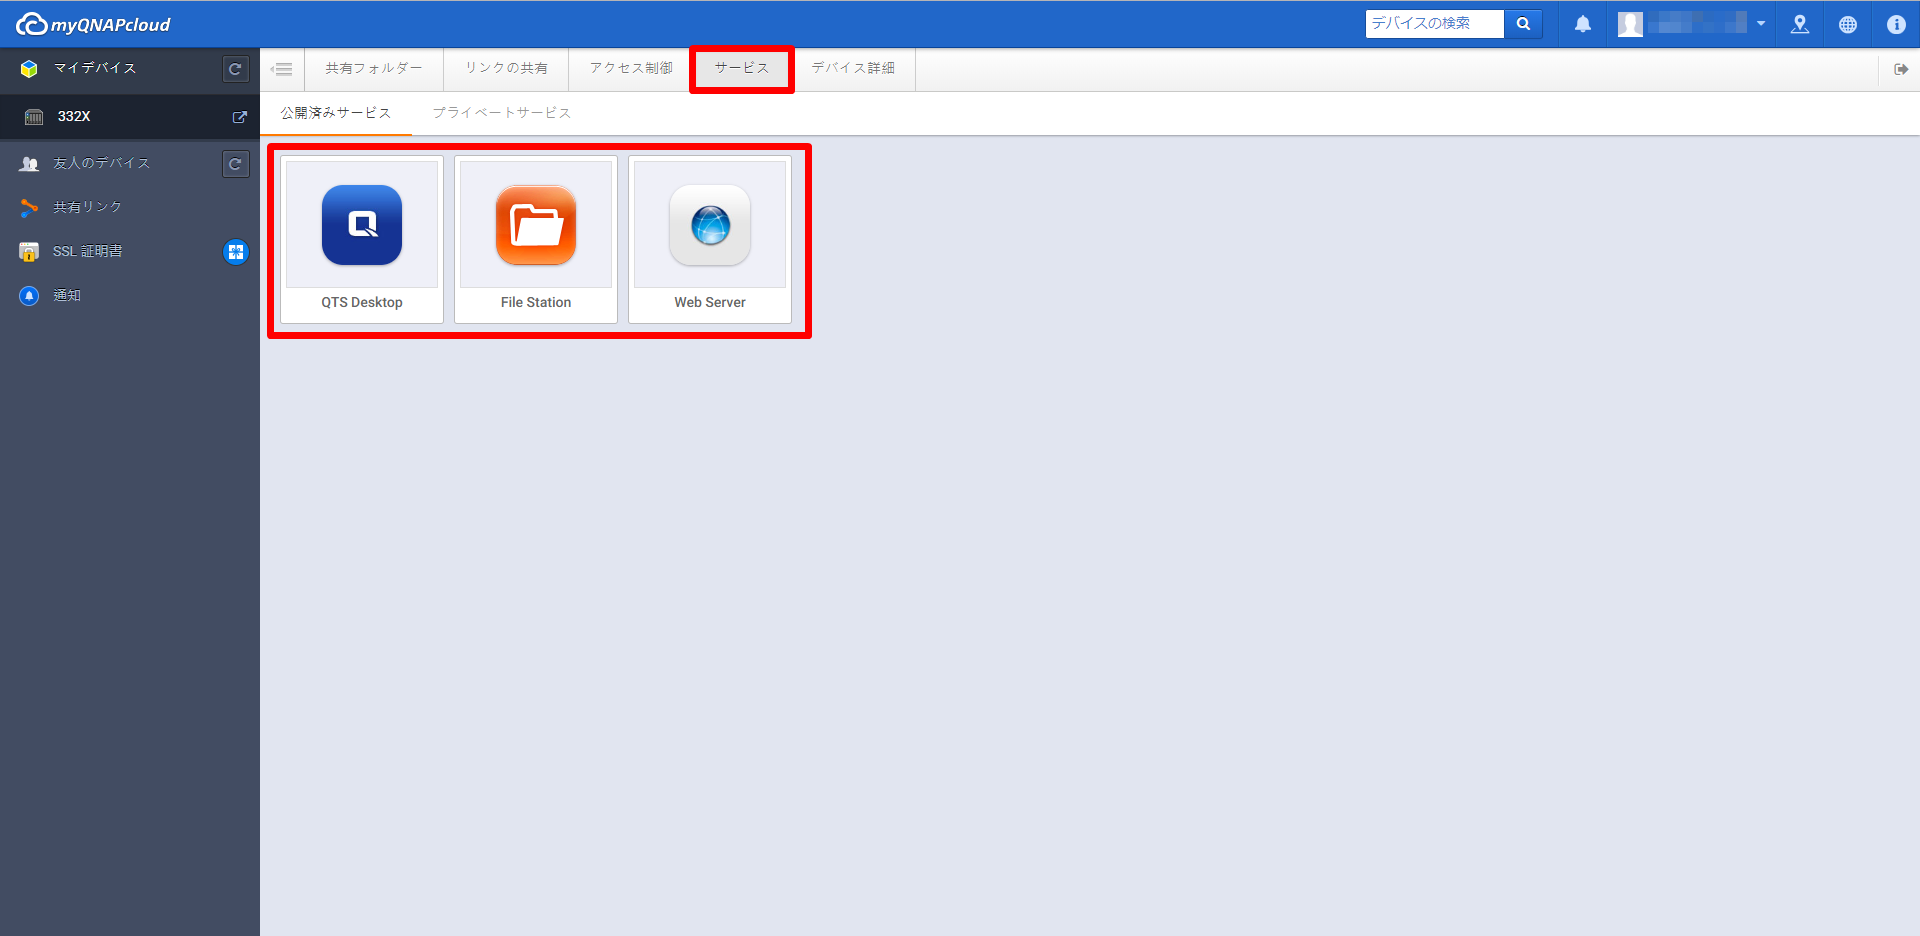Expand the user account dropdown arrow
This screenshot has width=1920, height=936.
(1761, 24)
